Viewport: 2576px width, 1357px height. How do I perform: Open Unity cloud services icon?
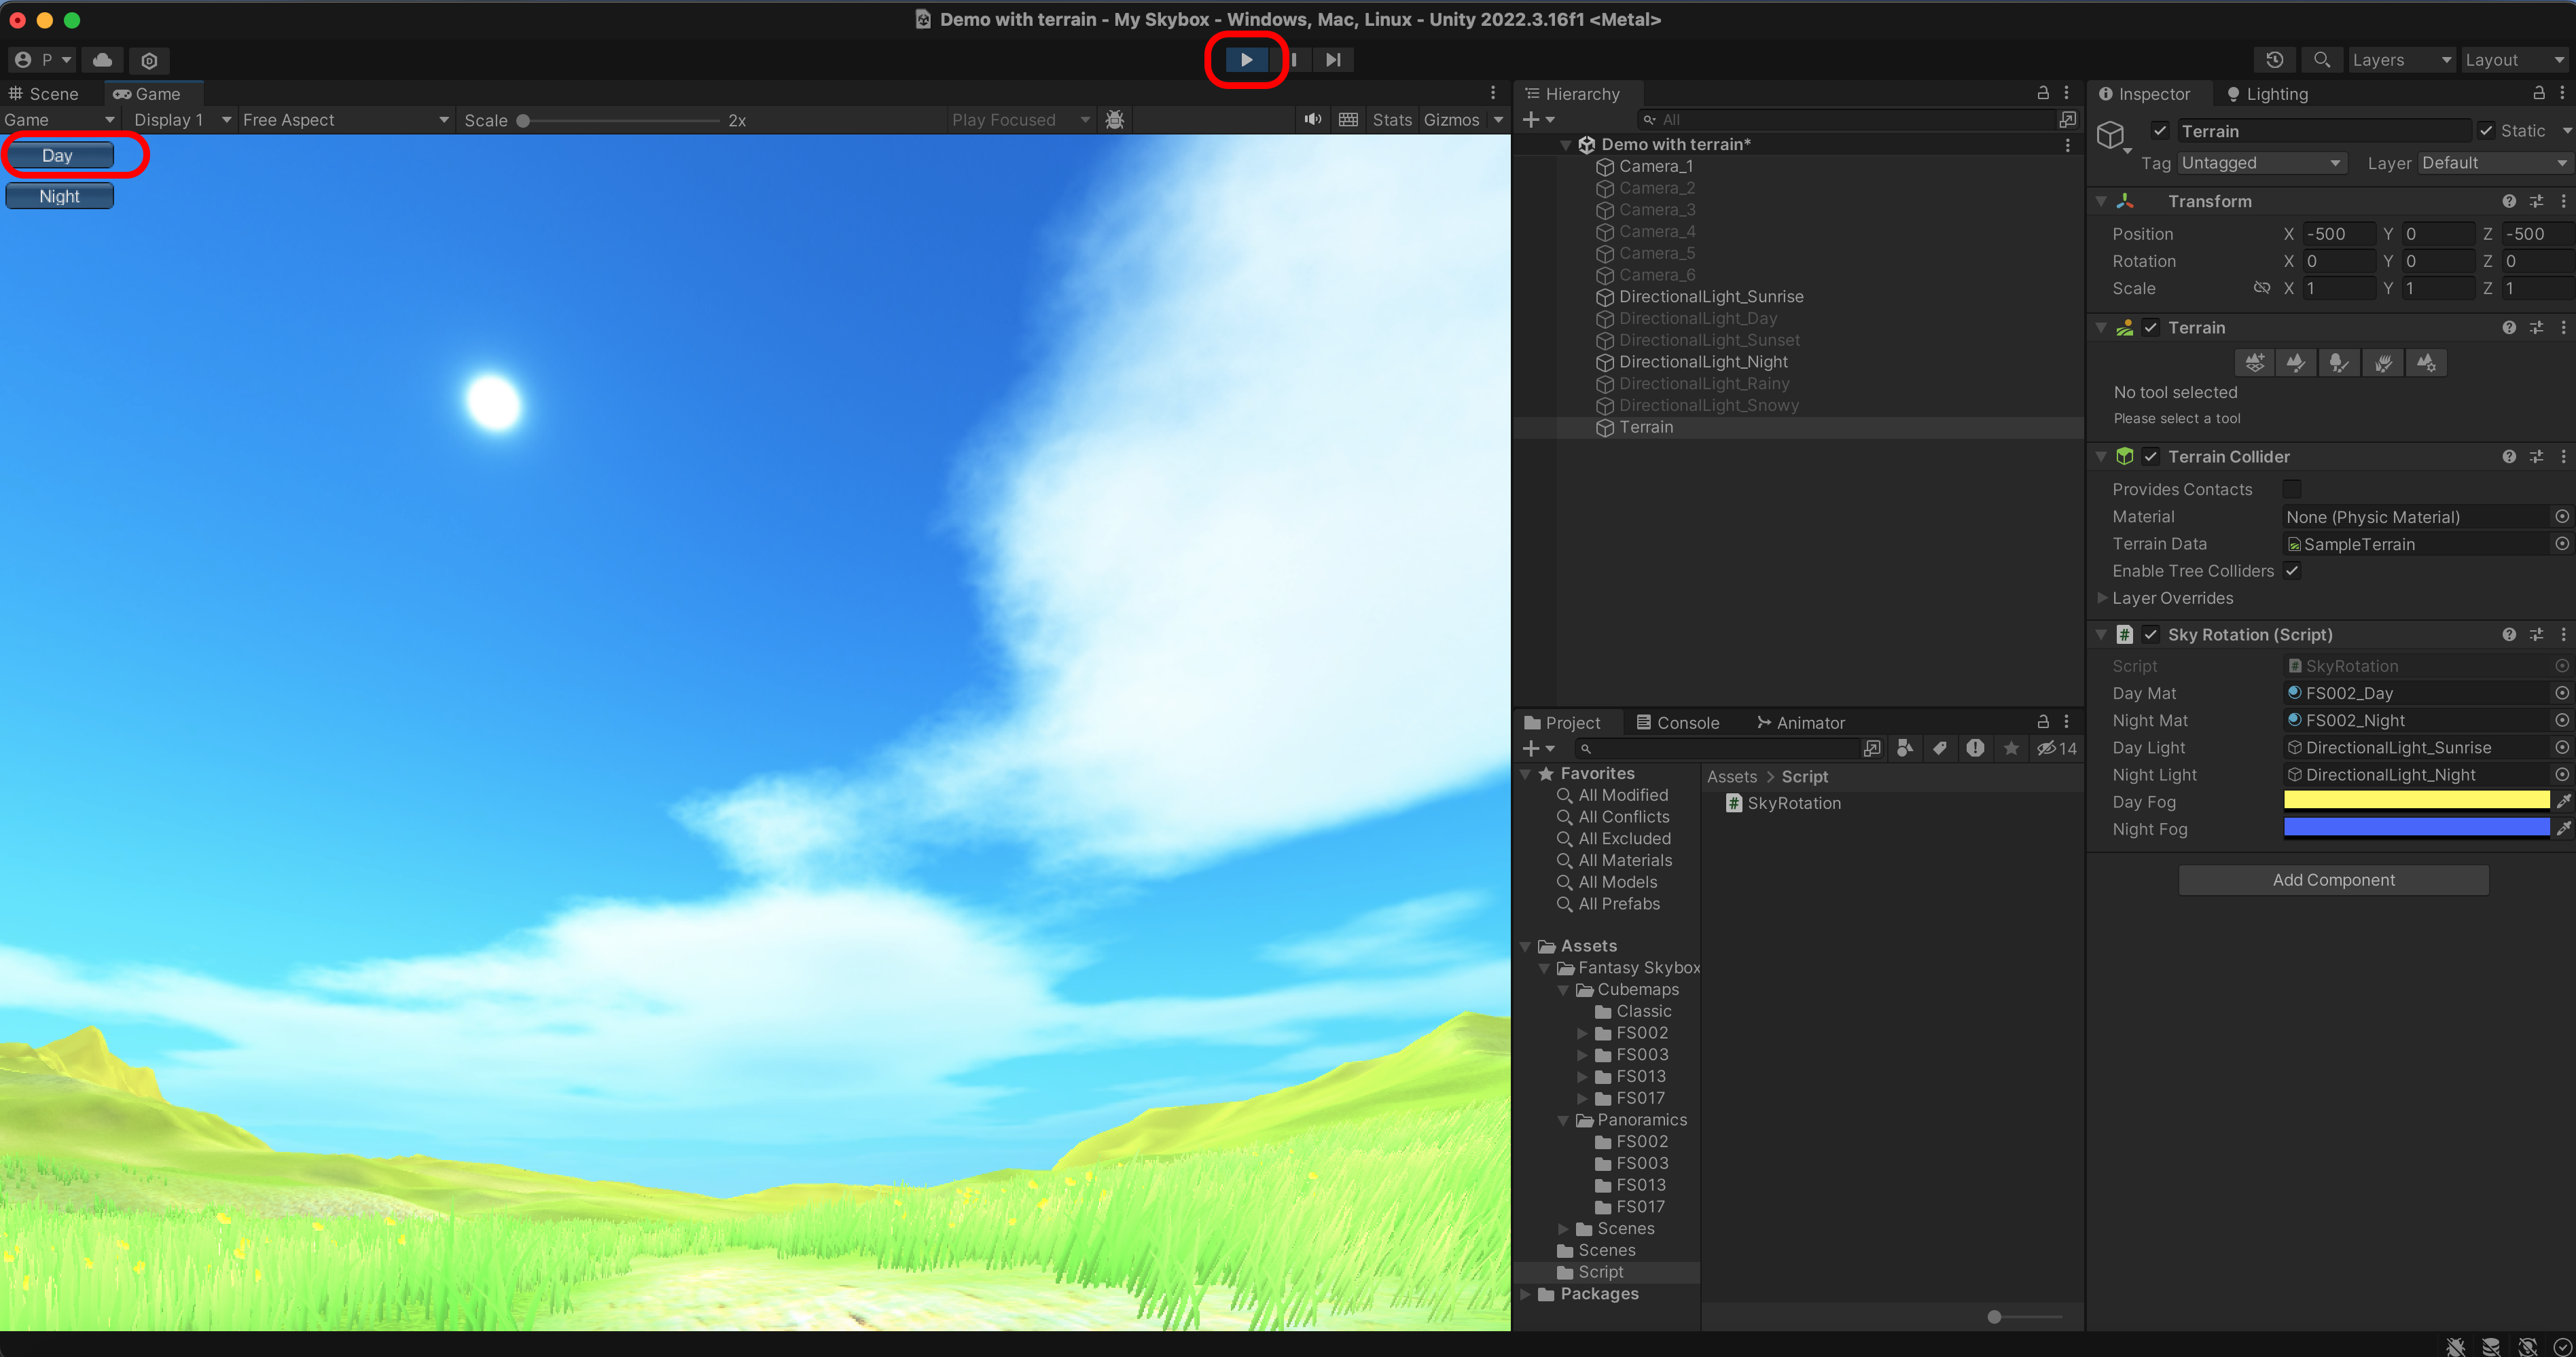pos(102,60)
